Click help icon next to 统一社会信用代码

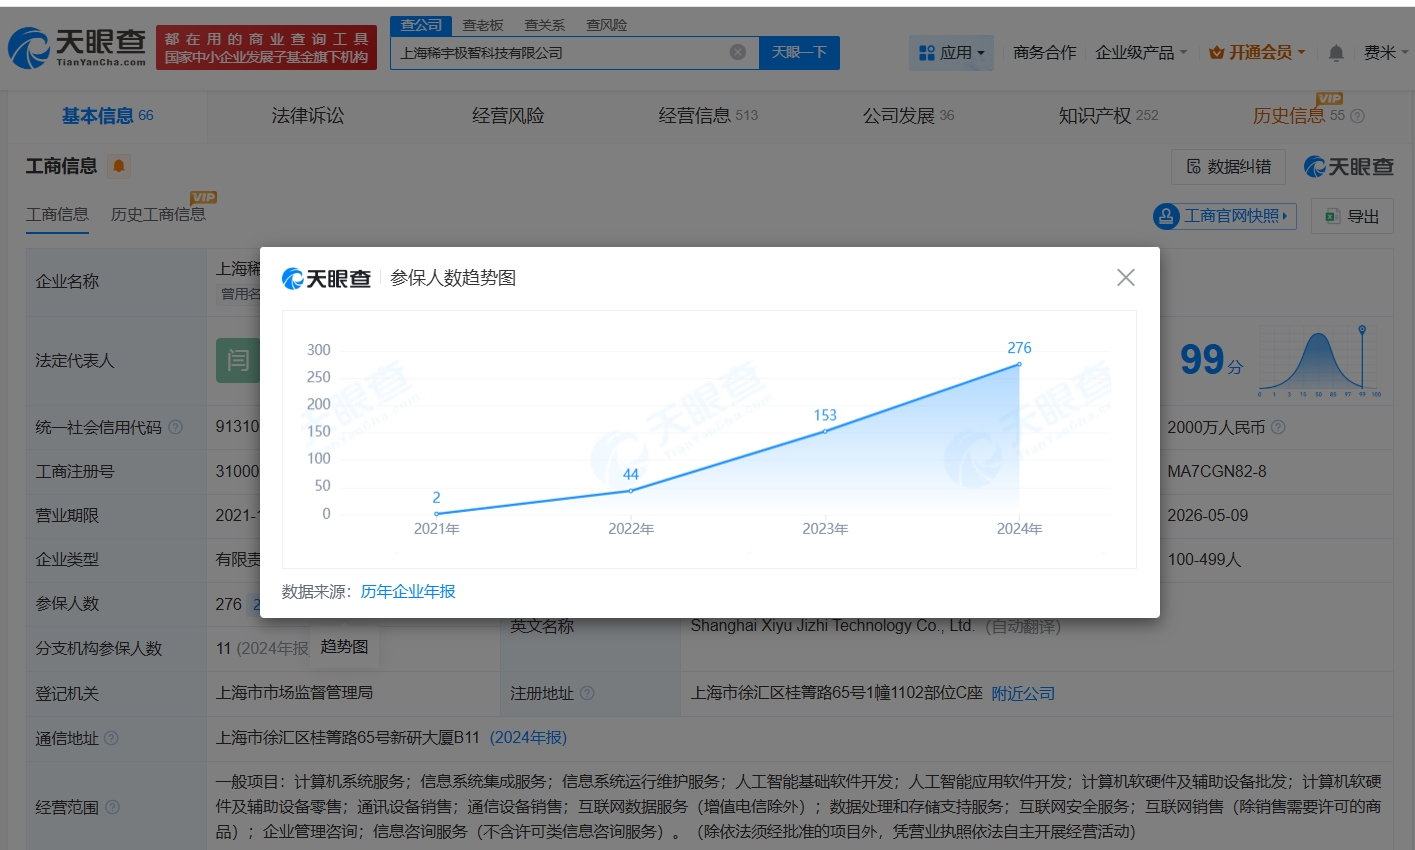coord(176,427)
